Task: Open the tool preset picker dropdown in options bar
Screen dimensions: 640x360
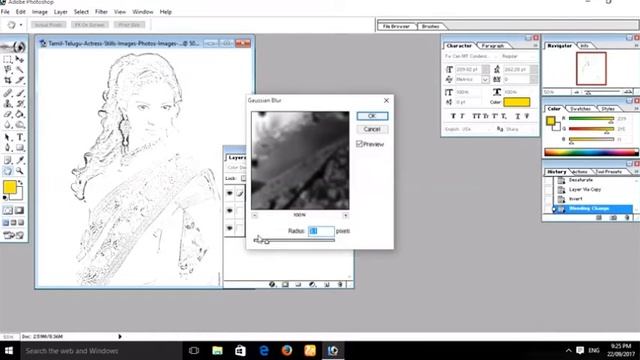Action: 21,25
